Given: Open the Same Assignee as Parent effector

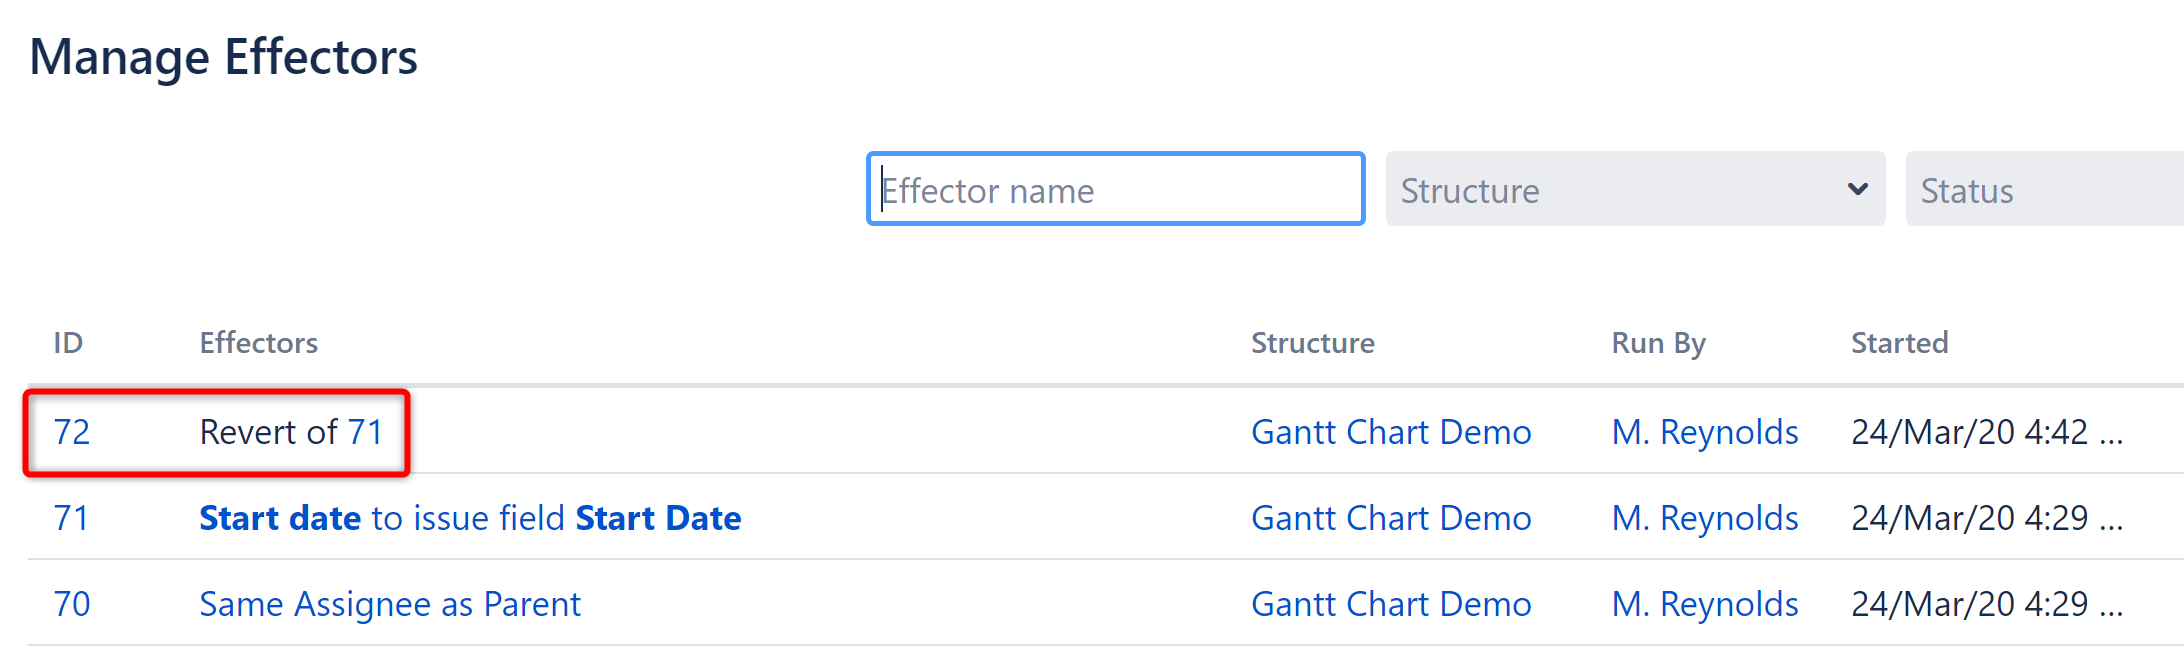Looking at the screenshot, I should [x=390, y=603].
